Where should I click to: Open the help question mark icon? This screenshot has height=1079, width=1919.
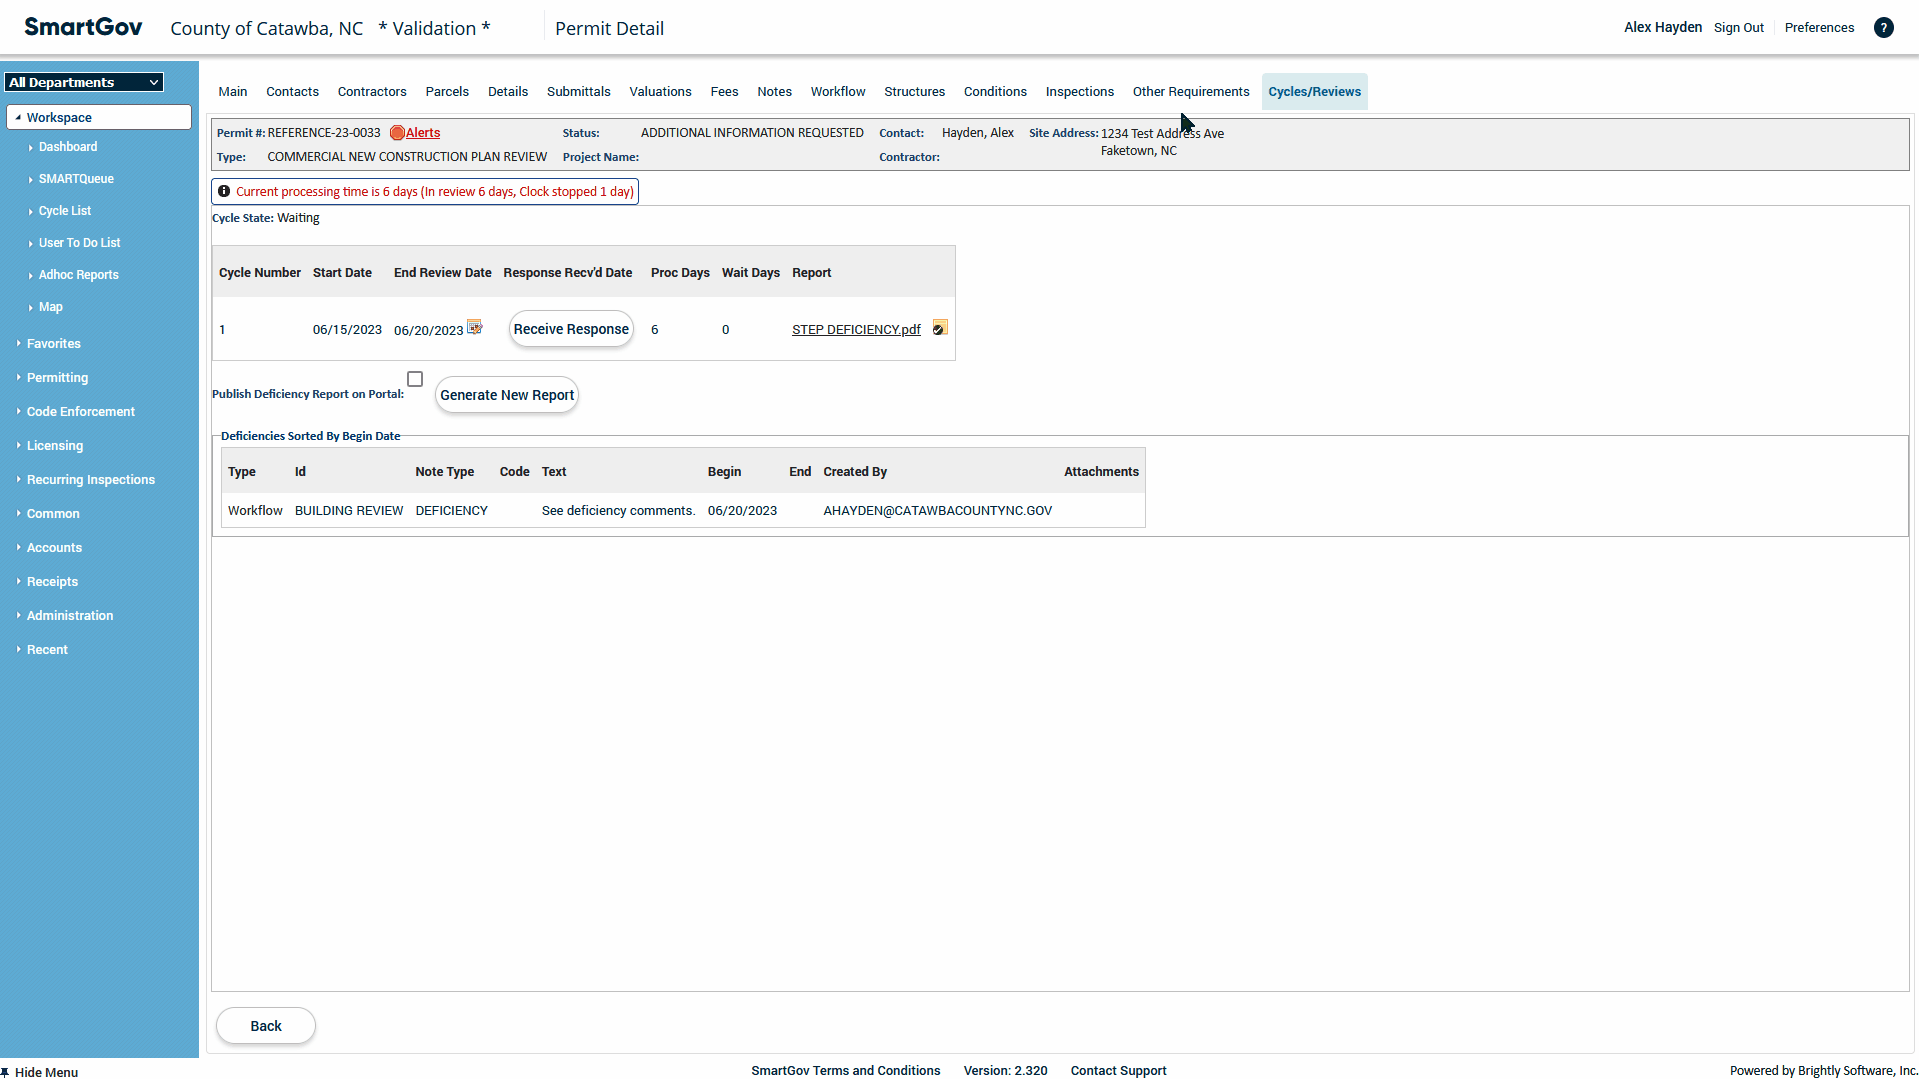pyautogui.click(x=1883, y=28)
